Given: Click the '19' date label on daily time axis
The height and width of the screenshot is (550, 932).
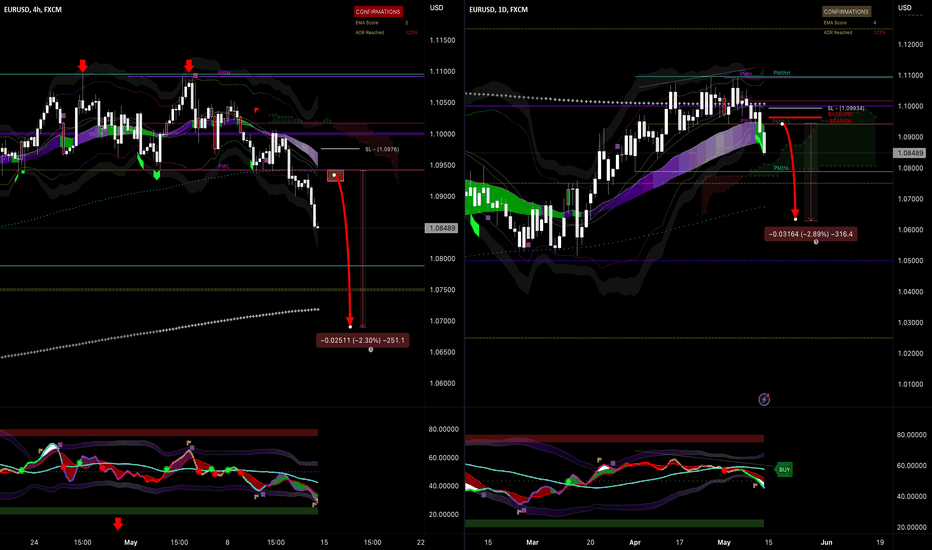Looking at the screenshot, I should (x=880, y=542).
